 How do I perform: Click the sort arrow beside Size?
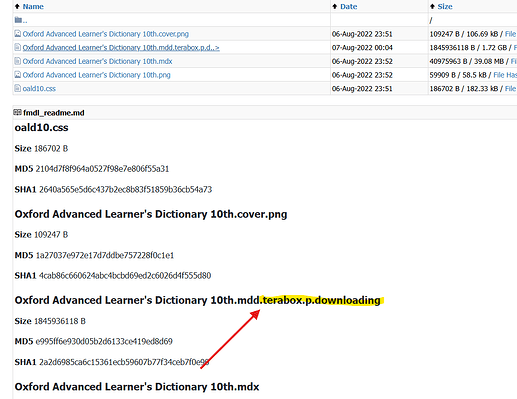[x=432, y=6]
